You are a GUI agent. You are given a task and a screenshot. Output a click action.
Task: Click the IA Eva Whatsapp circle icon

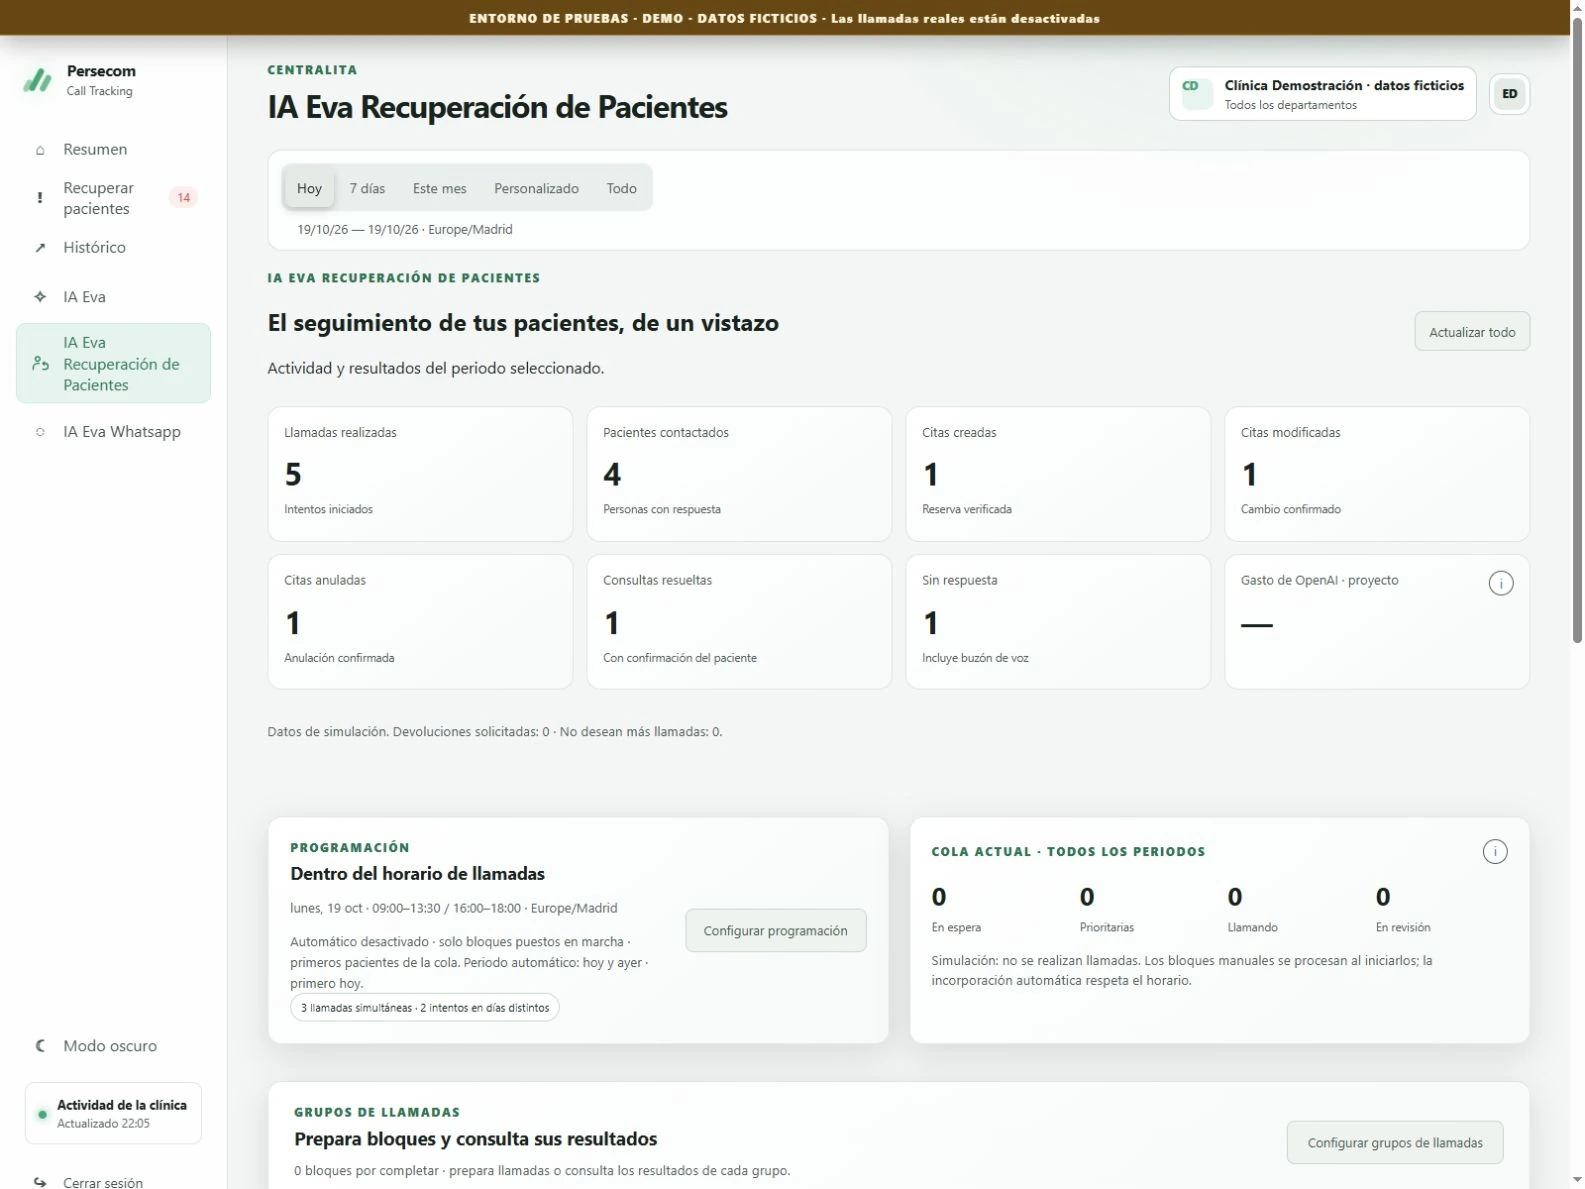tap(40, 432)
